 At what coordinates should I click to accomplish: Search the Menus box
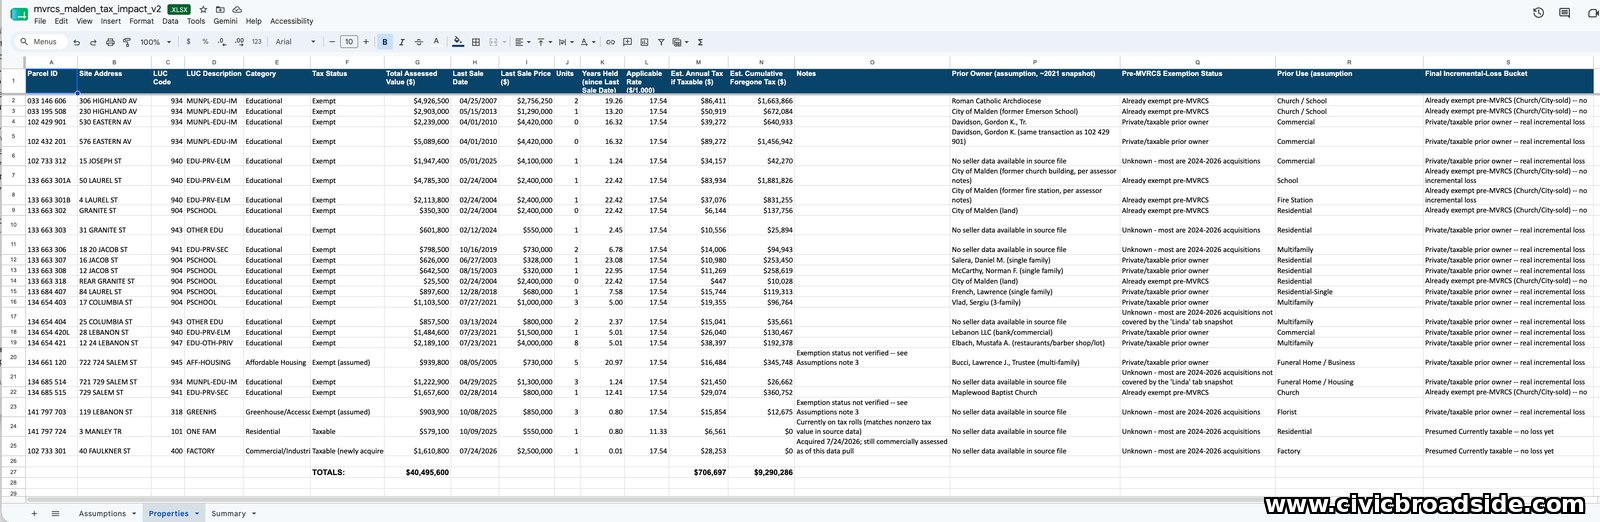click(x=40, y=42)
